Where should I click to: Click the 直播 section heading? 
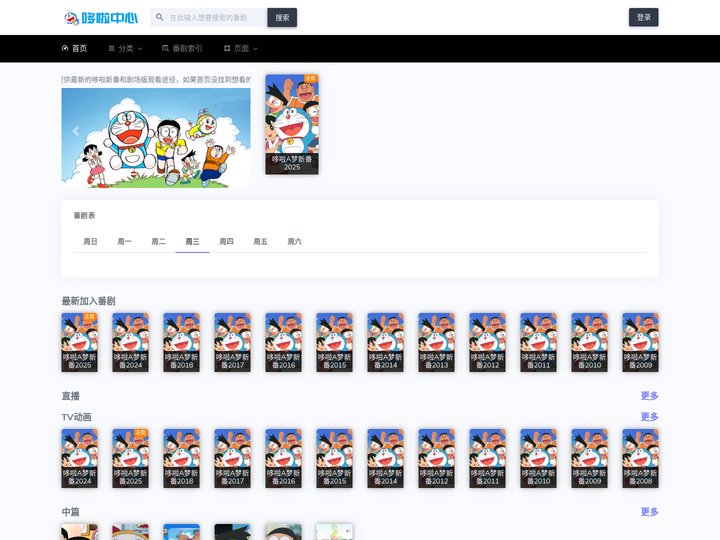pyautogui.click(x=71, y=396)
